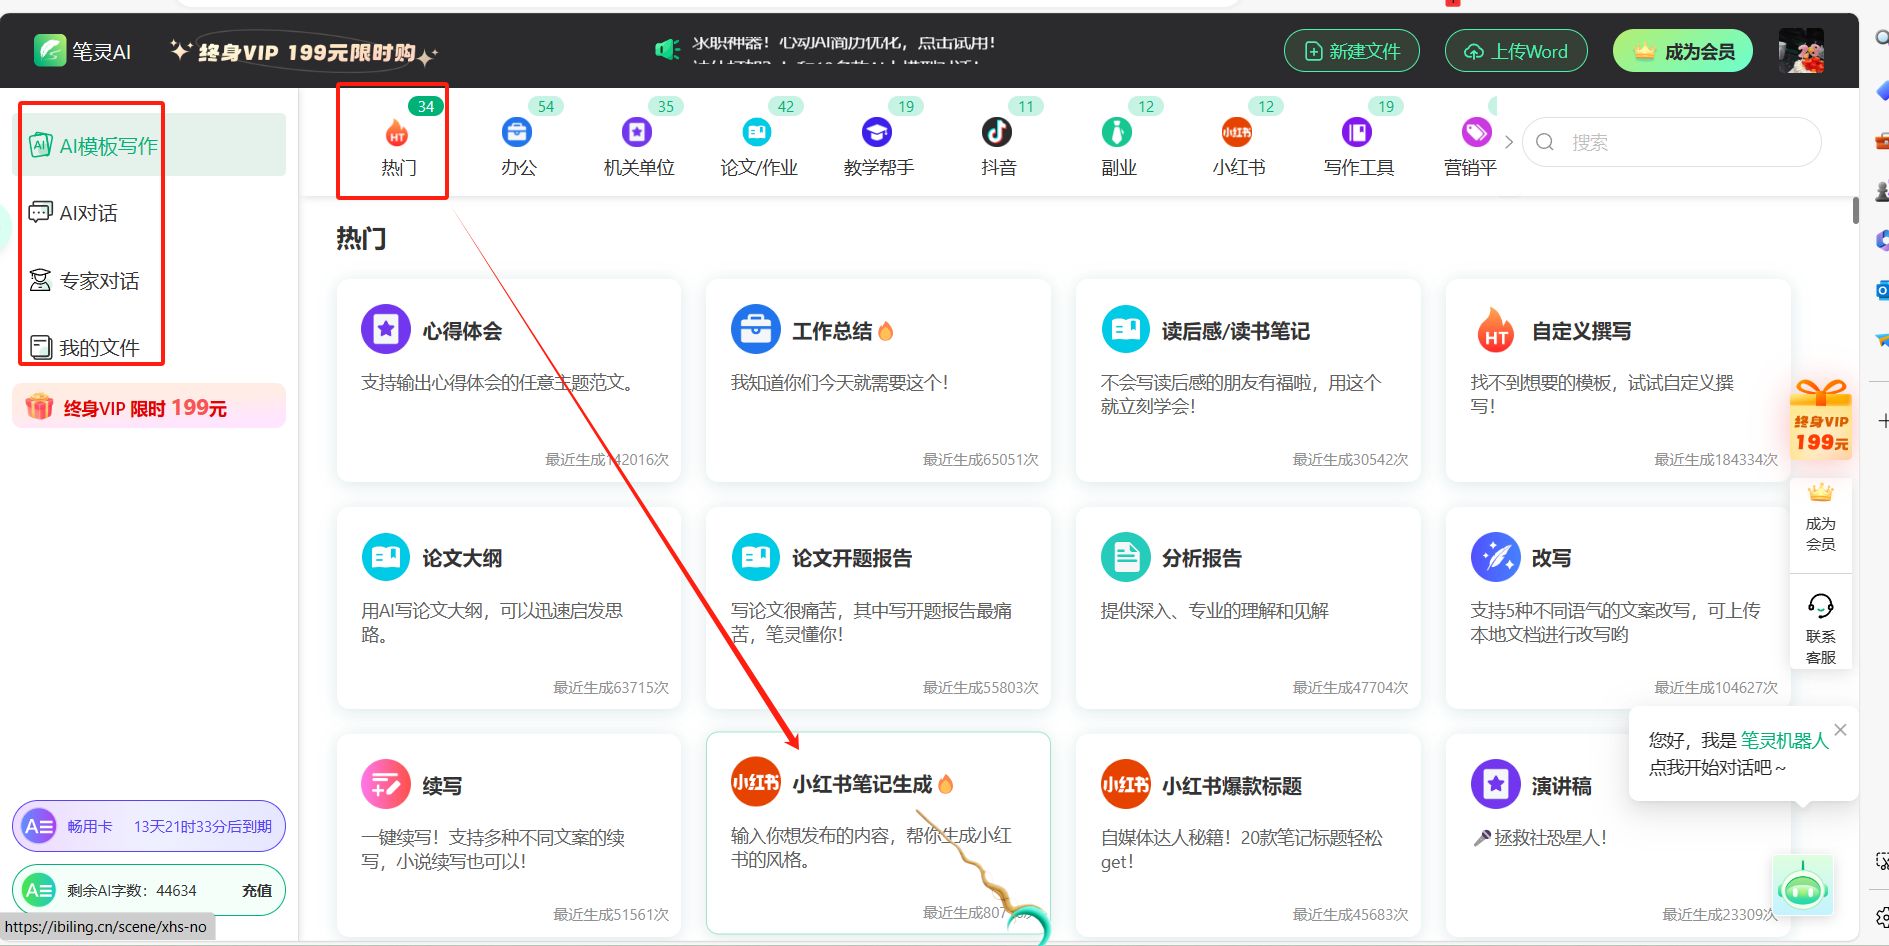The width and height of the screenshot is (1889, 946).
Task: Click the 改写 feather icon
Action: point(1496,557)
